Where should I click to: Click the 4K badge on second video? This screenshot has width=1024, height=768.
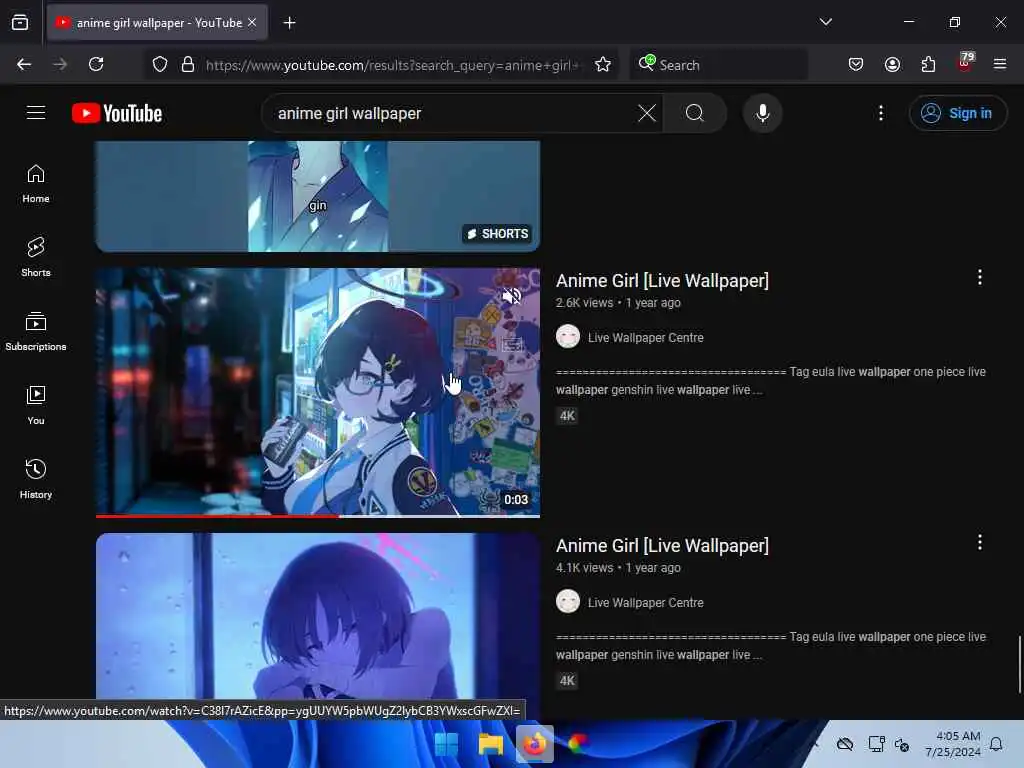click(x=567, y=680)
